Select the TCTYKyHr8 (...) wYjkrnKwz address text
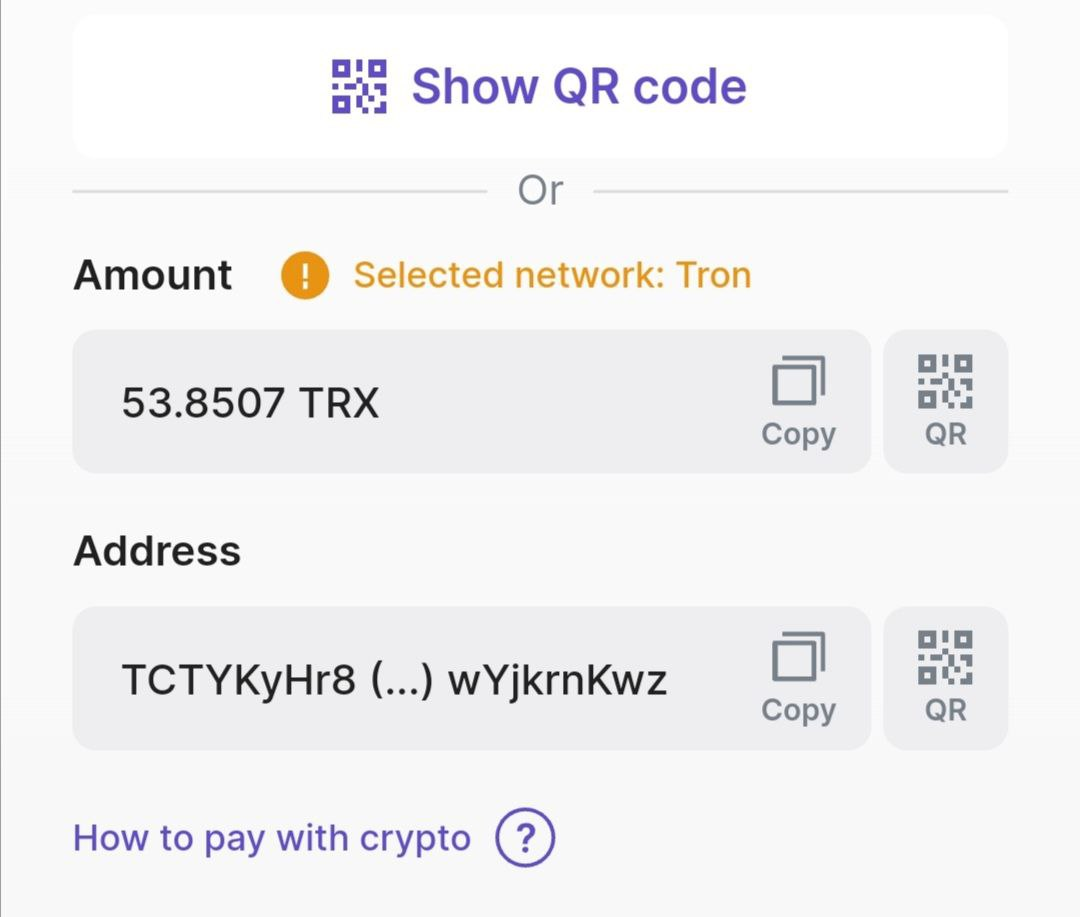Image resolution: width=1080 pixels, height=917 pixels. point(393,680)
